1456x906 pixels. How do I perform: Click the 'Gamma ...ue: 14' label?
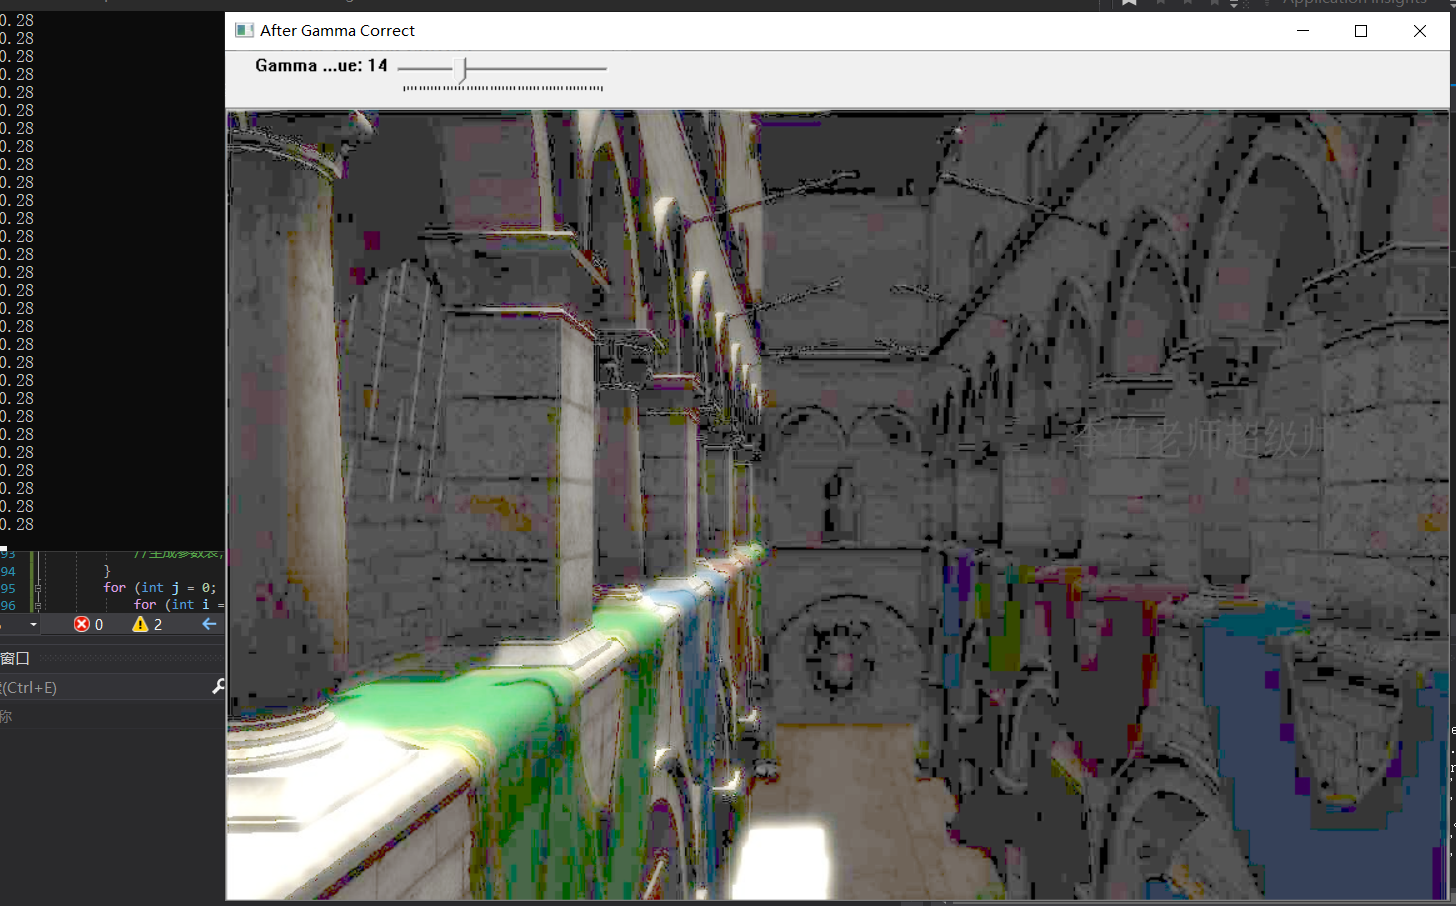[x=321, y=65]
